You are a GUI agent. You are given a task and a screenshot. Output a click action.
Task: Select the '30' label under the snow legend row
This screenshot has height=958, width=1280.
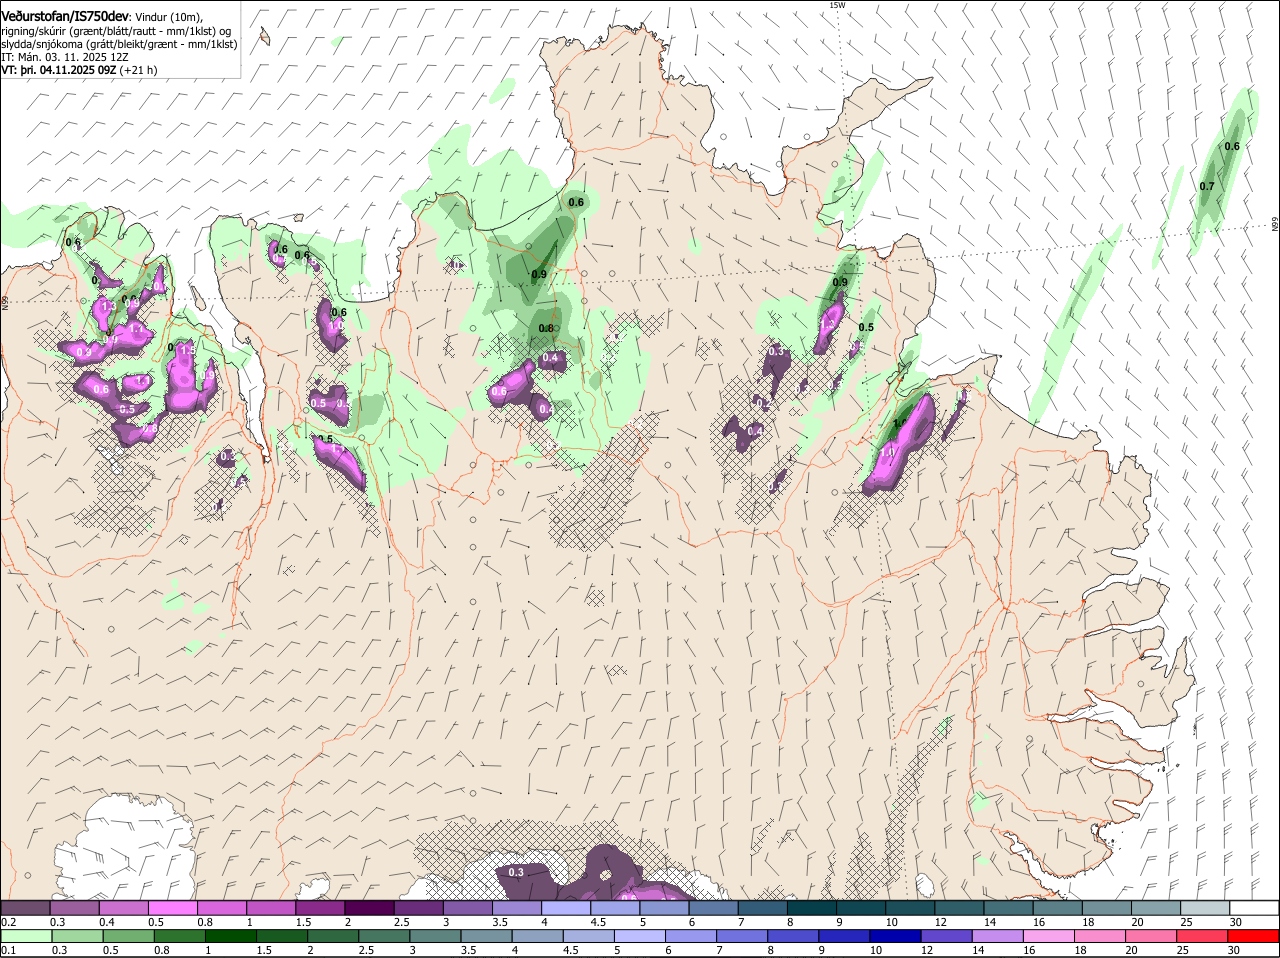coord(1236,921)
